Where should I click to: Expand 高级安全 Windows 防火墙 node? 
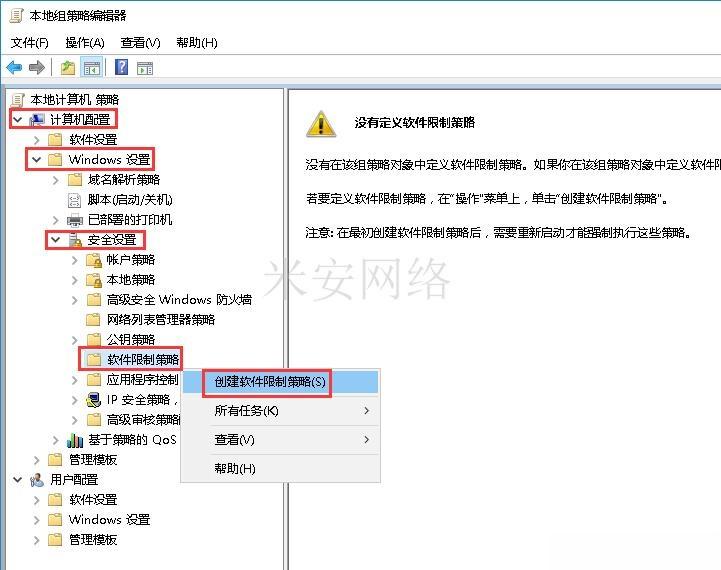74,300
